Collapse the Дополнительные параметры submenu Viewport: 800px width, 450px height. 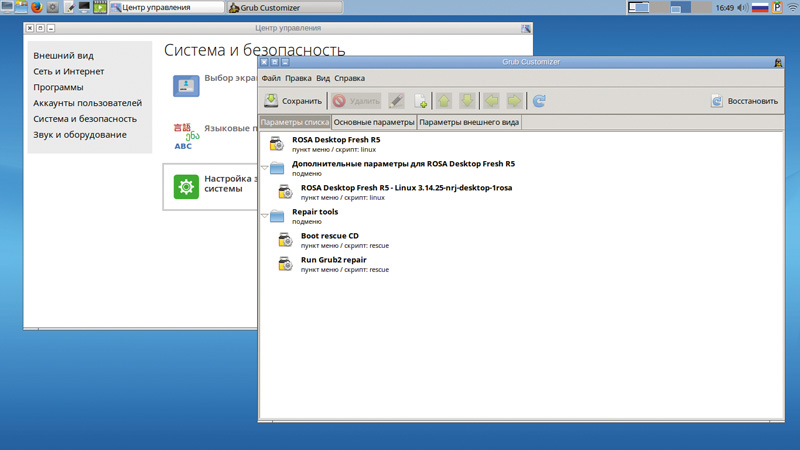pos(264,167)
